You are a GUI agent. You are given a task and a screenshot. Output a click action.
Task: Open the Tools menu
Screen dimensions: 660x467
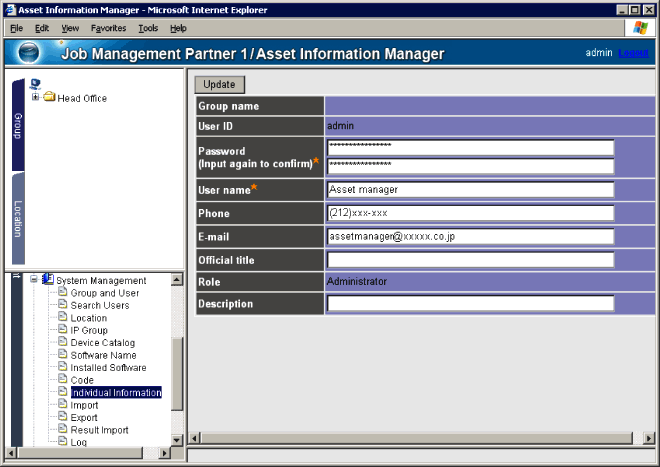[x=148, y=28]
